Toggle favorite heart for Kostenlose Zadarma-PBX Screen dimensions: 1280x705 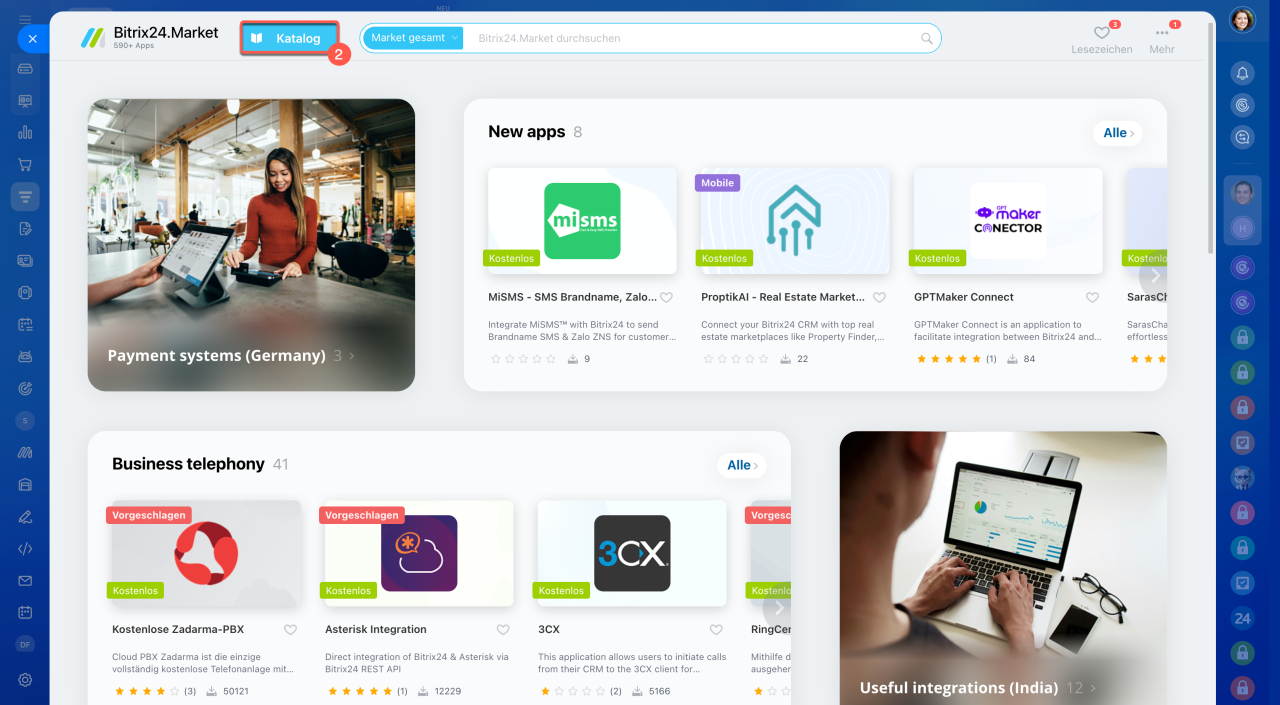tap(290, 630)
